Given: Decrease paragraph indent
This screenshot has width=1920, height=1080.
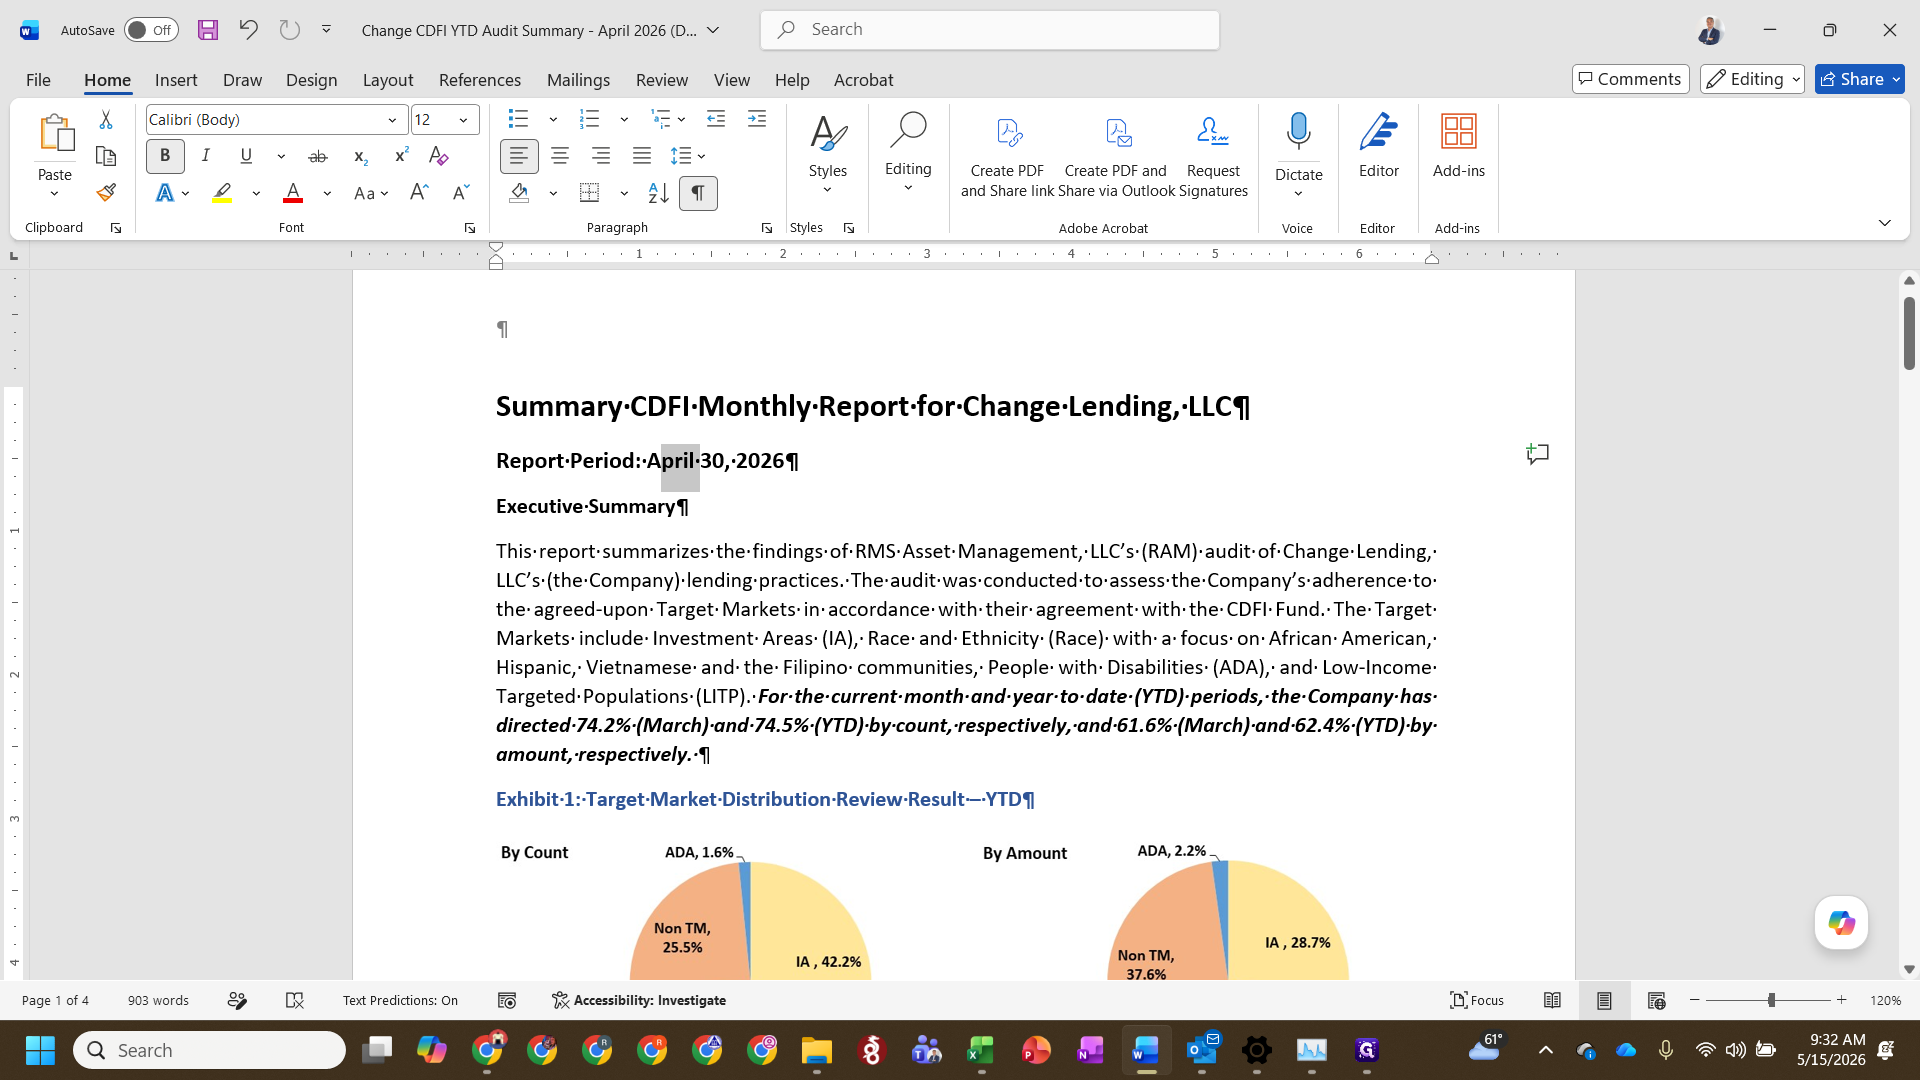Looking at the screenshot, I should tap(716, 119).
